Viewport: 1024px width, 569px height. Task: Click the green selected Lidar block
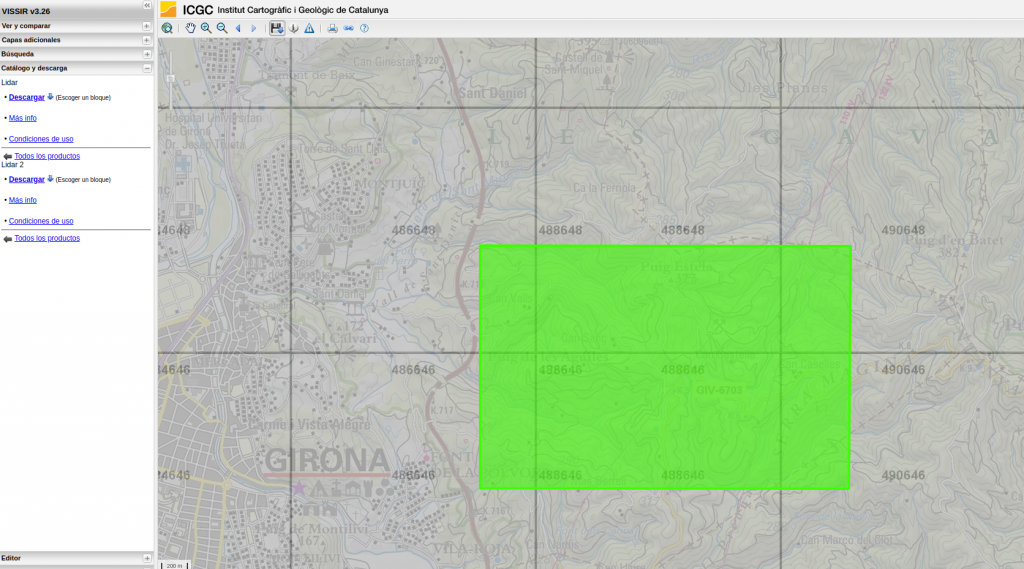[x=664, y=366]
